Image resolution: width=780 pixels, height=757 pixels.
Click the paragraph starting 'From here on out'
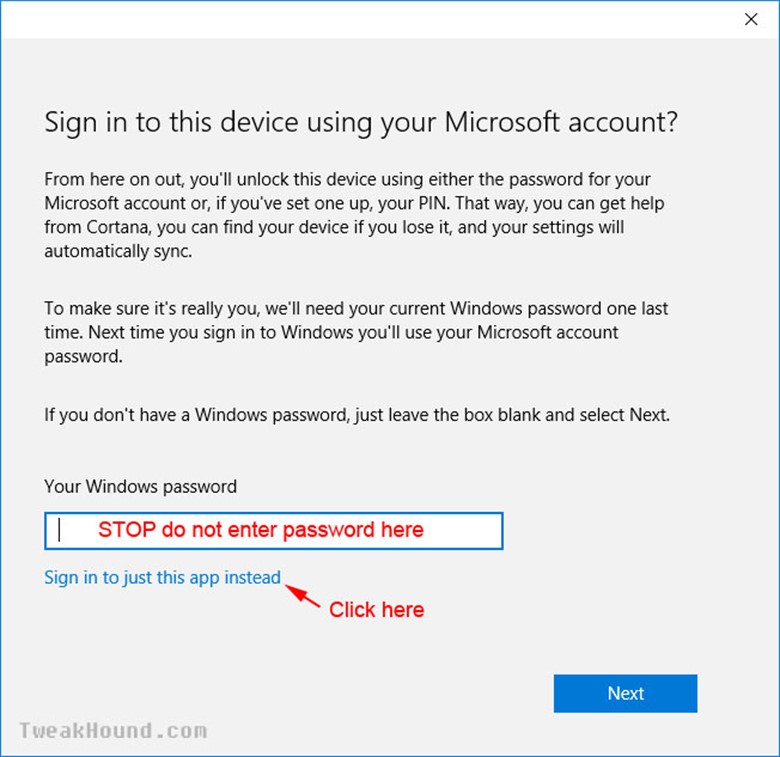pyautogui.click(x=354, y=215)
